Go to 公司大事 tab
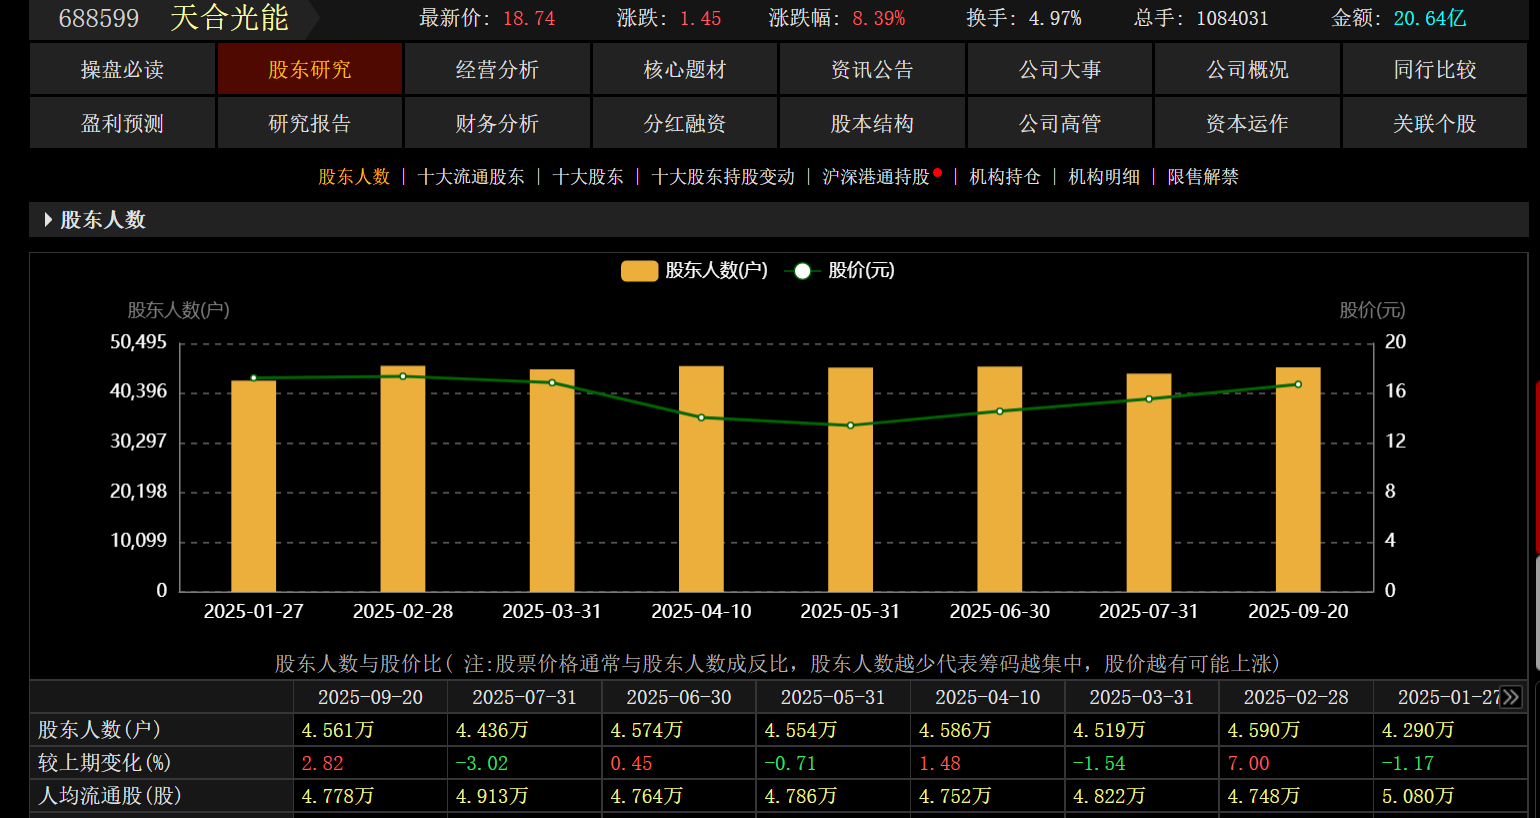 [x=1060, y=69]
